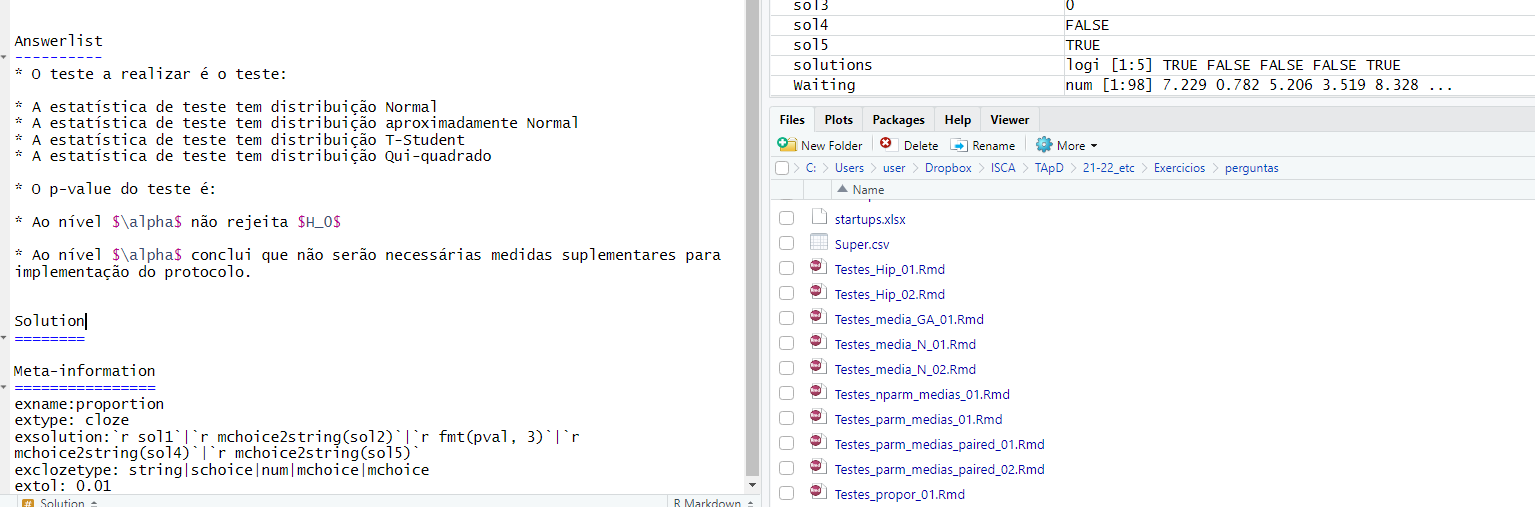The width and height of the screenshot is (1535, 507).
Task: Click the editor scrollbar down arrow
Action: point(753,485)
